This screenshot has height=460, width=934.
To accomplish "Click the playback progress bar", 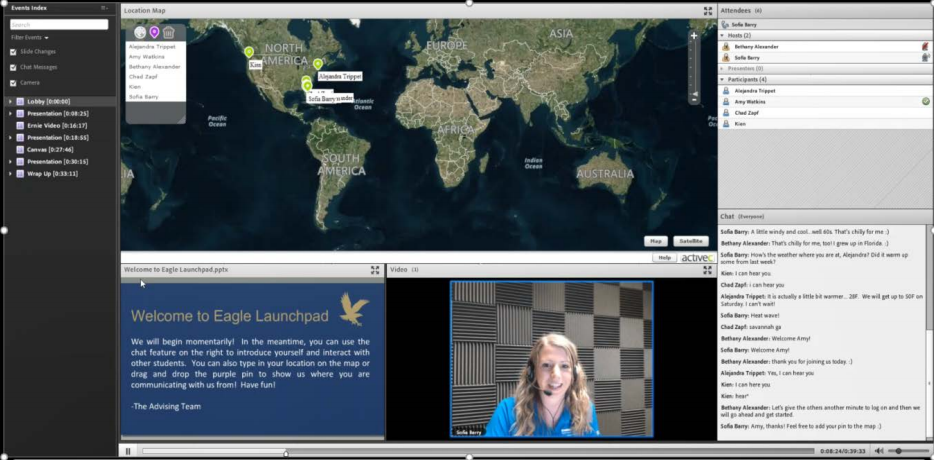I will tap(478, 451).
